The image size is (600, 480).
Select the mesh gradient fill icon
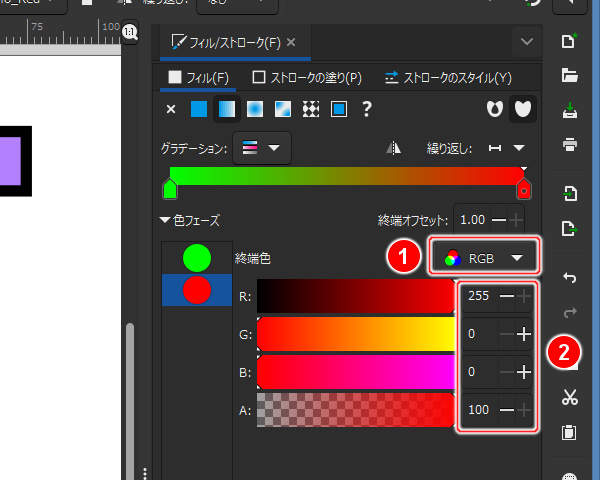tap(283, 109)
